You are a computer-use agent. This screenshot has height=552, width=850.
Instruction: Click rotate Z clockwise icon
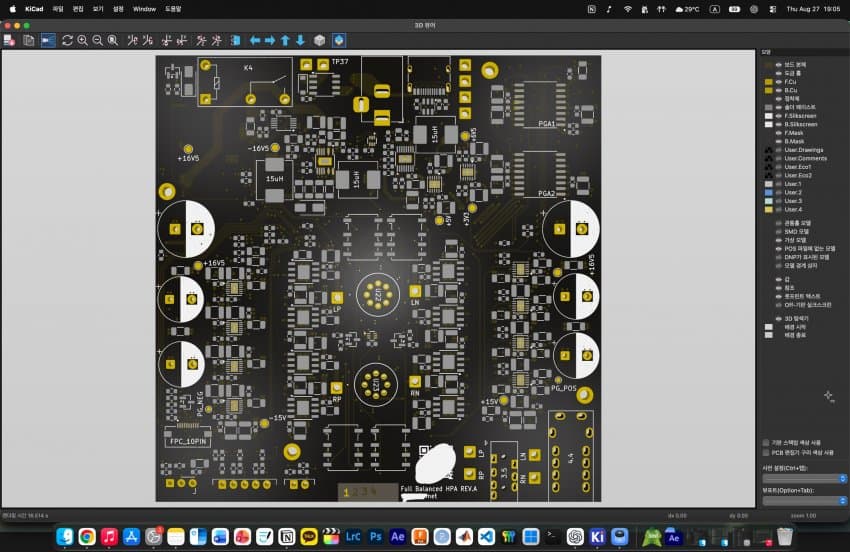click(201, 40)
